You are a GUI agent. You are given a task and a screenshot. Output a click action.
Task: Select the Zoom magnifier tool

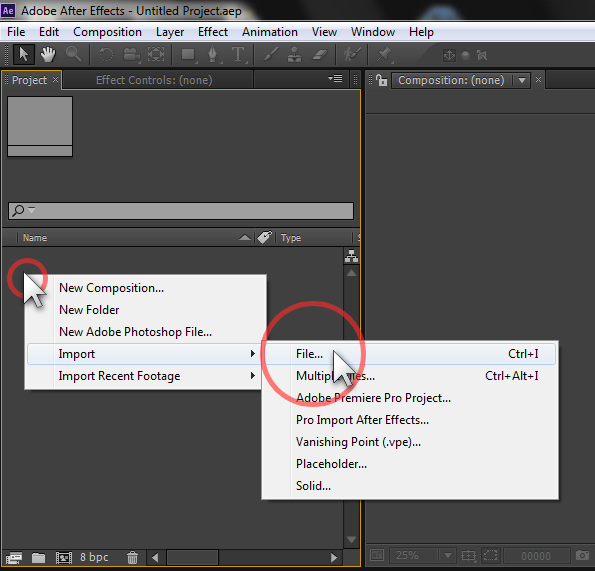point(74,54)
